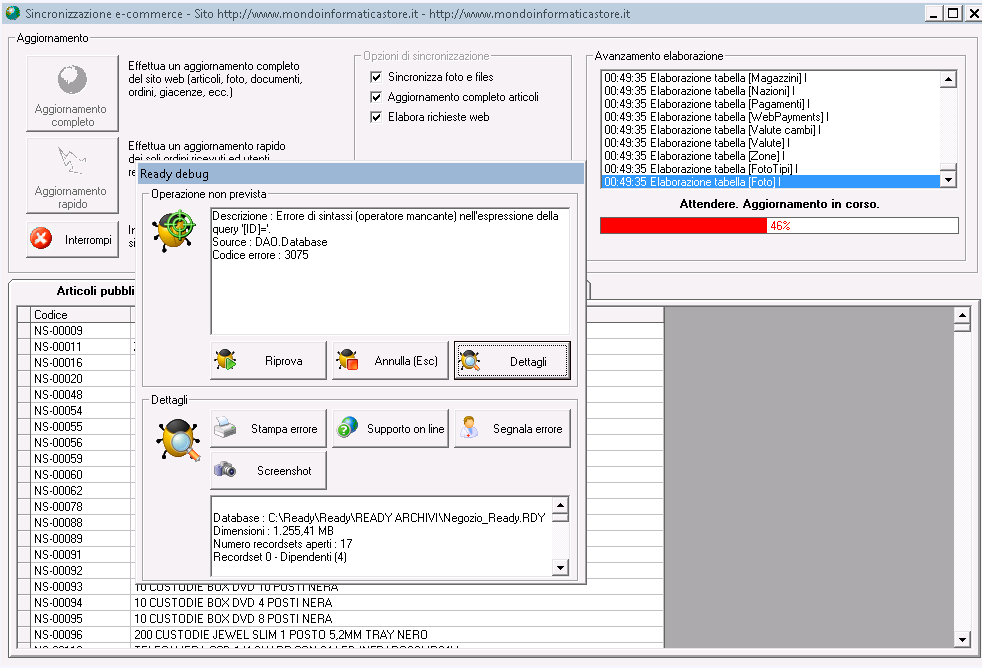Click the large bug magnifier icon in Dettagli
Viewport: 982px width, 668px height.
click(x=178, y=439)
